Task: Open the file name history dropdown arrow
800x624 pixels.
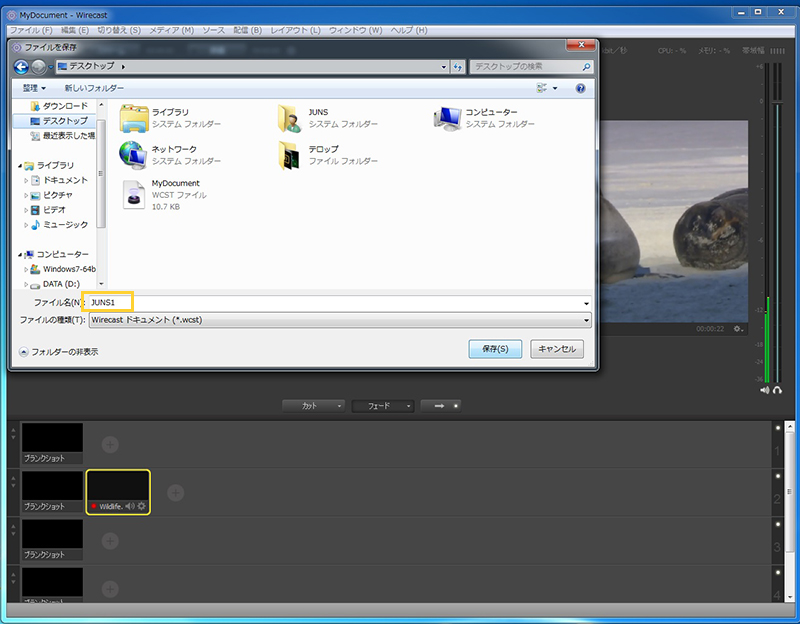Action: pyautogui.click(x=586, y=303)
